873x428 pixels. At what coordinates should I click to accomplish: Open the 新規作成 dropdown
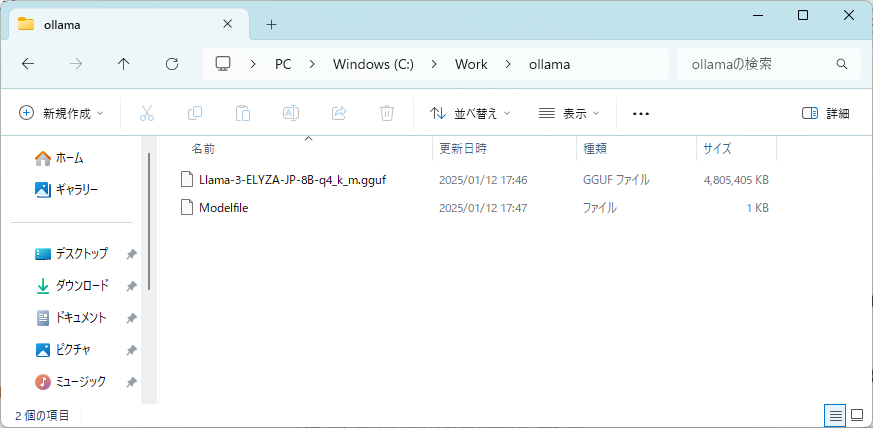click(x=61, y=114)
